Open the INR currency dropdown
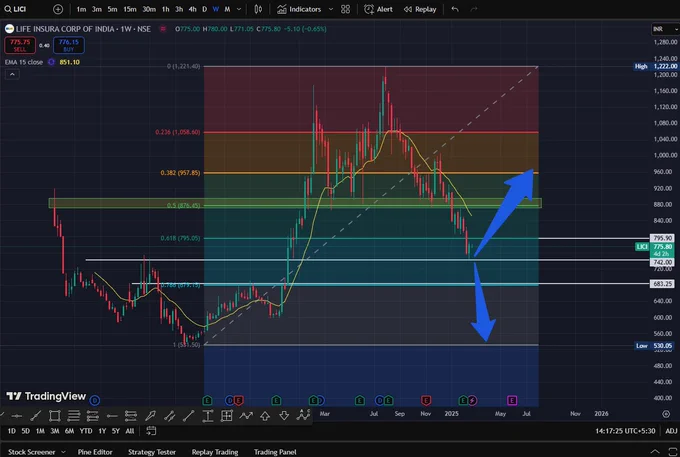Screen dimensions: 680x457 665,29
